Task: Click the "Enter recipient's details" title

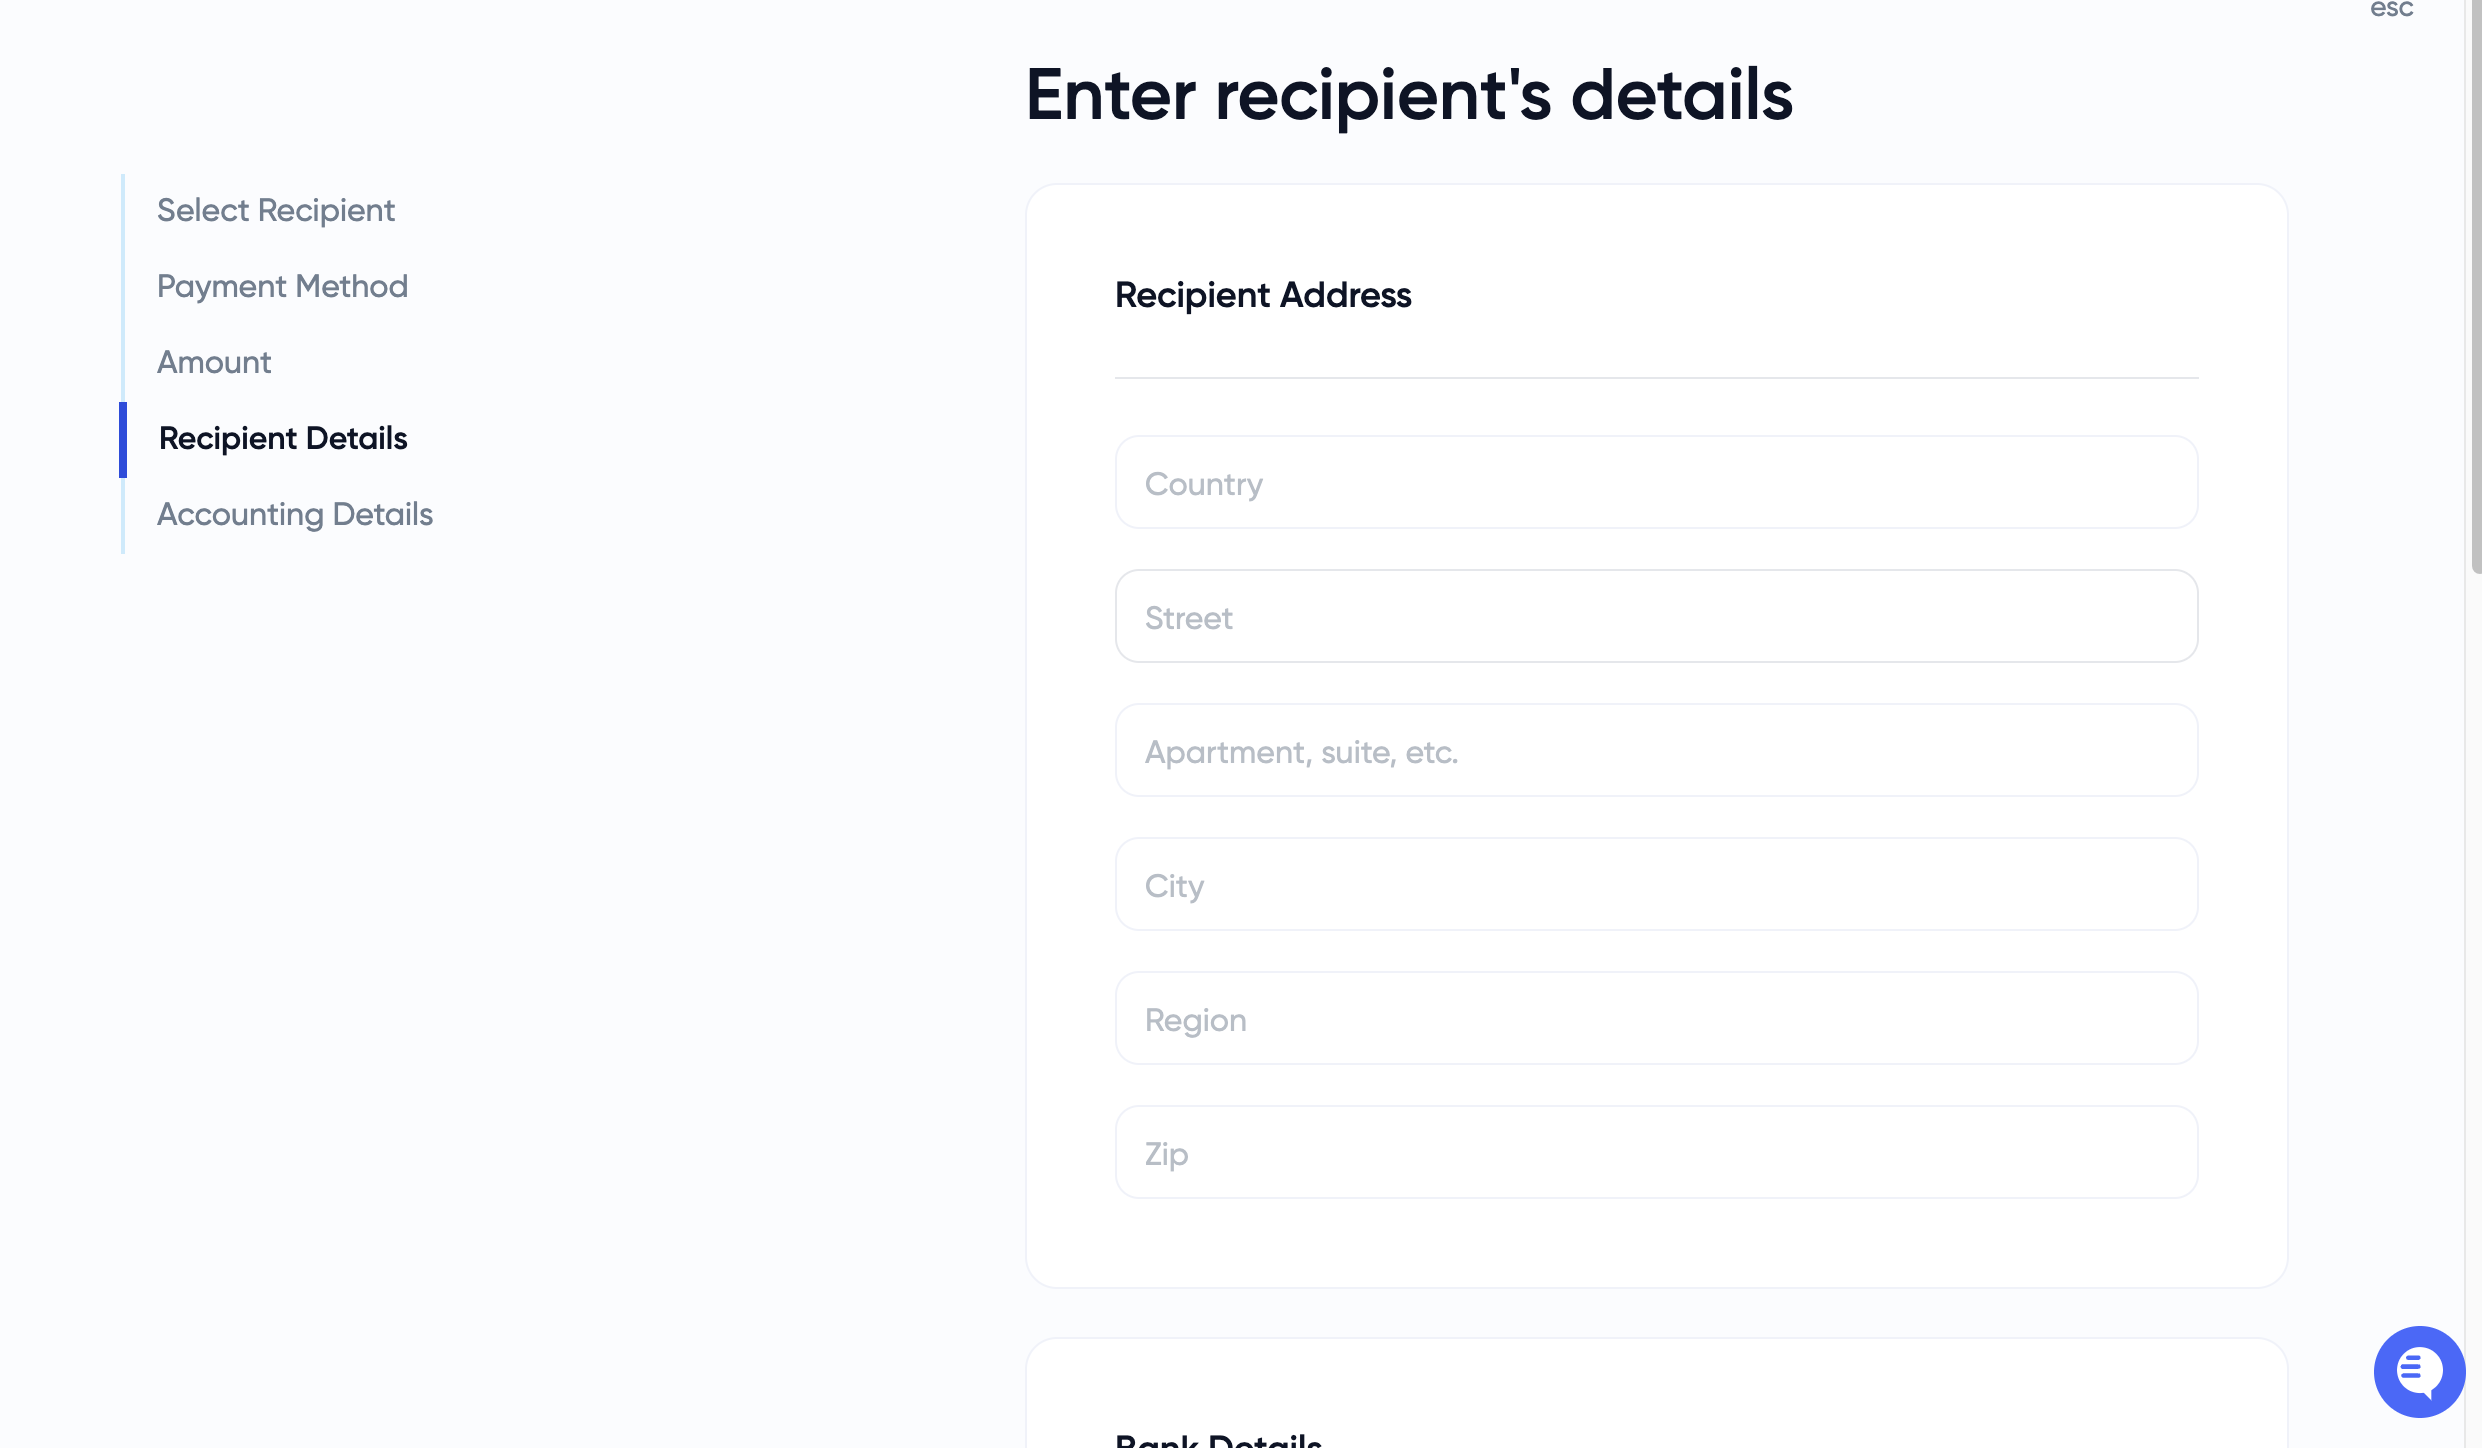Action: (x=1408, y=96)
